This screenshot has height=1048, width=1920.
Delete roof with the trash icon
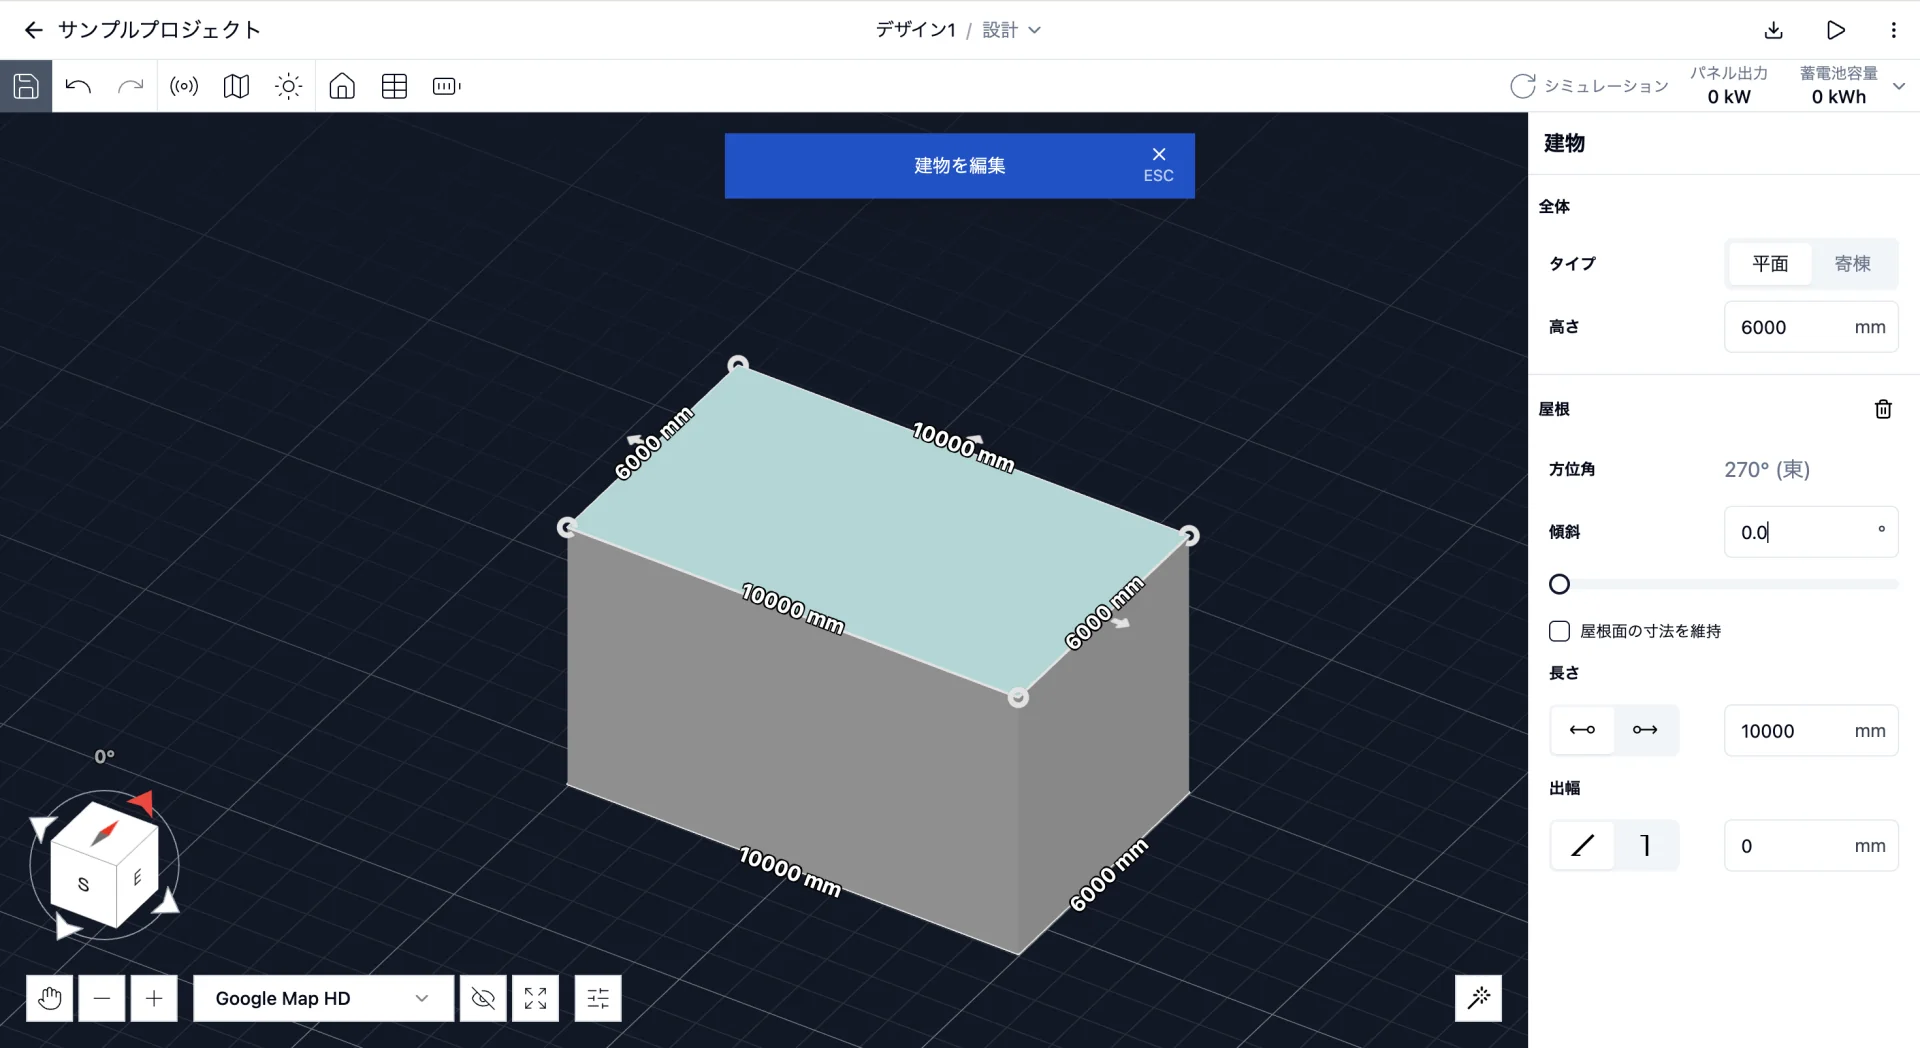pyautogui.click(x=1883, y=409)
